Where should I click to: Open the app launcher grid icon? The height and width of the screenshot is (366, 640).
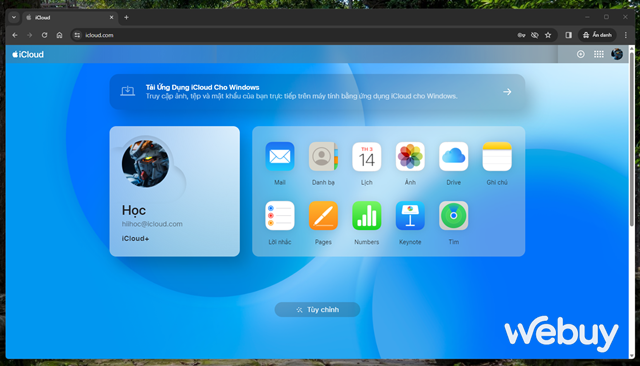pos(599,54)
